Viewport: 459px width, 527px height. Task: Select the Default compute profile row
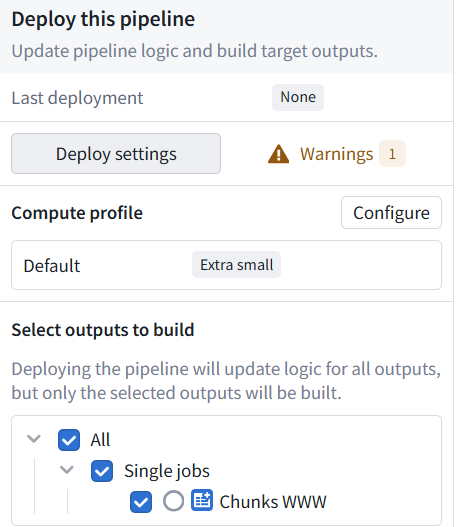pyautogui.click(x=226, y=265)
